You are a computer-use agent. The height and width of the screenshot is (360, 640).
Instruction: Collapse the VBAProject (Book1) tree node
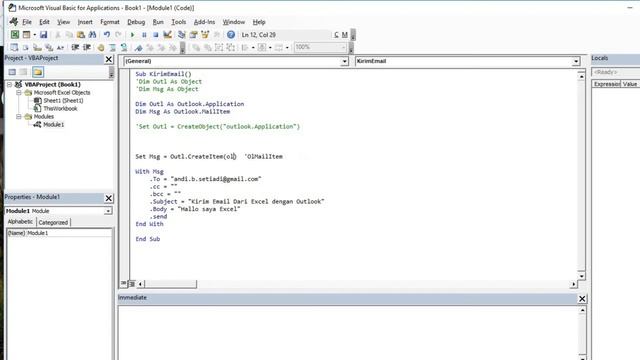pyautogui.click(x=9, y=84)
